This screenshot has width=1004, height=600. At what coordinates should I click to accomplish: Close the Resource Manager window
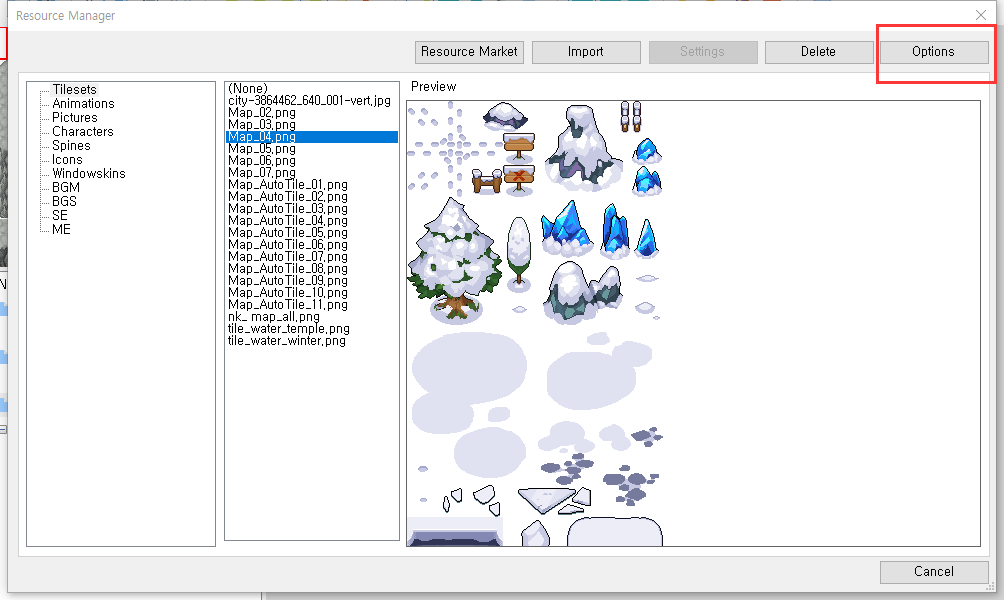980,15
